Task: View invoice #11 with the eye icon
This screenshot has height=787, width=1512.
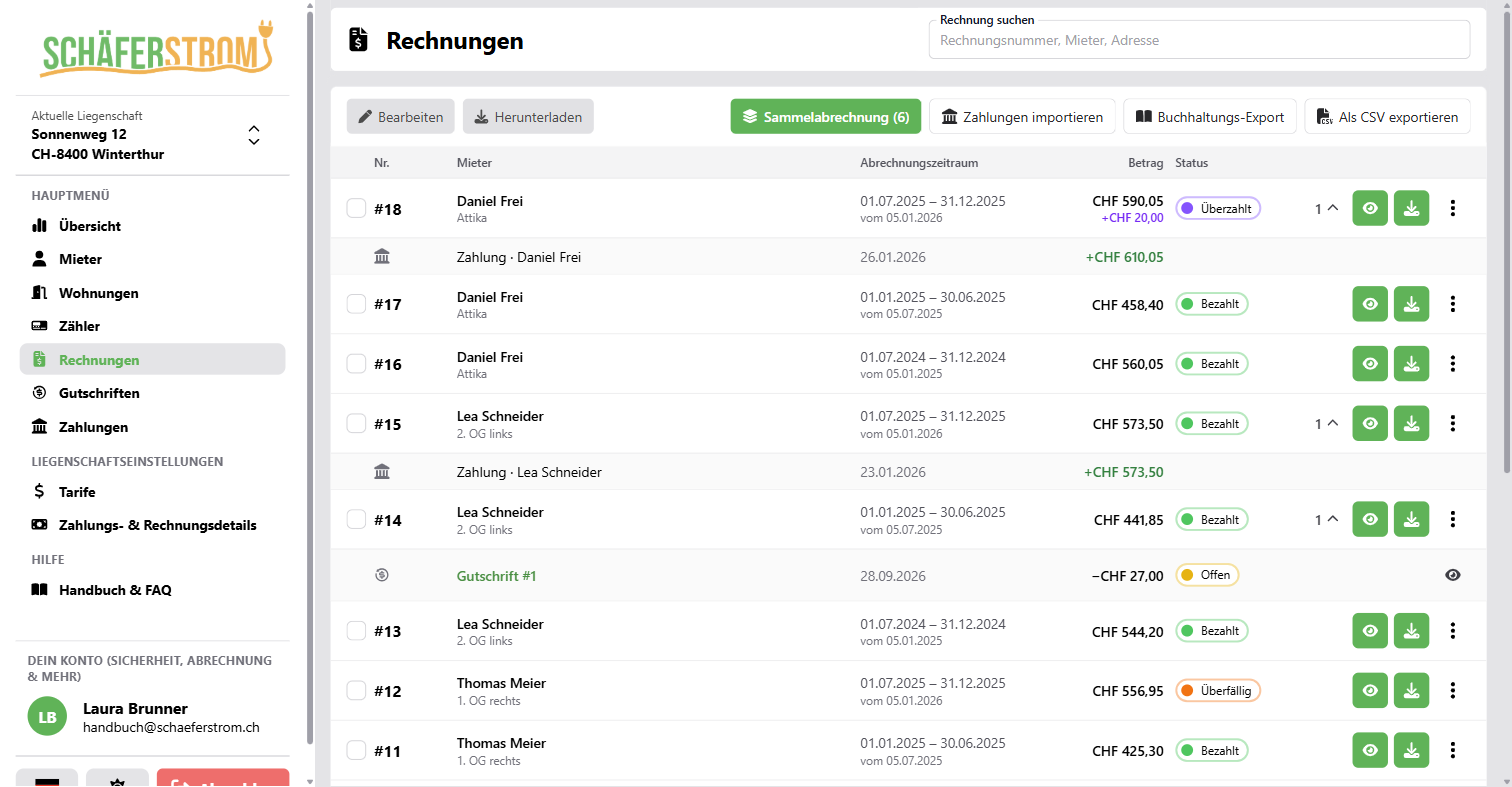Action: click(1370, 751)
